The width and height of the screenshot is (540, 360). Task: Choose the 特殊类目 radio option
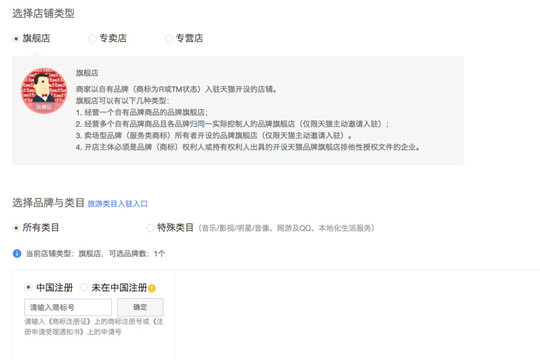(x=150, y=228)
